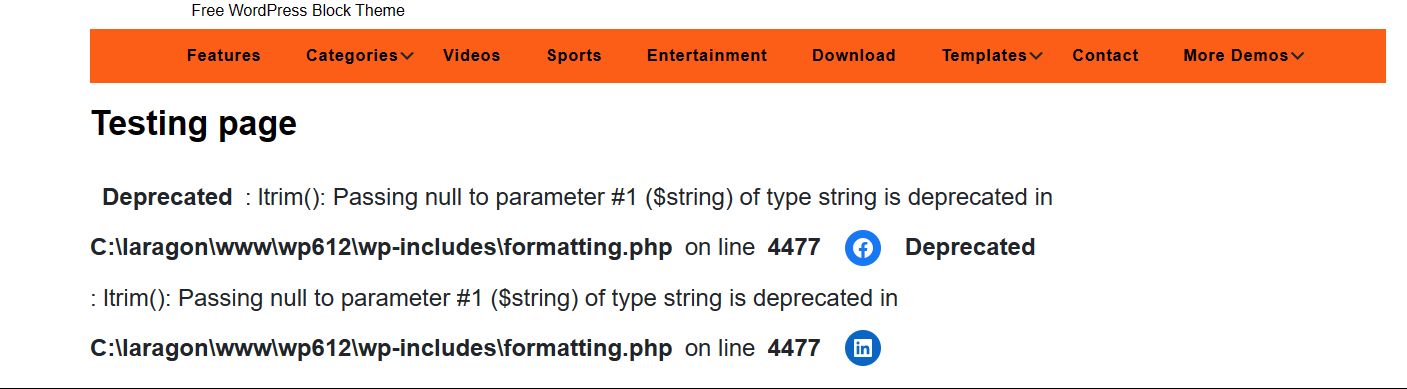
Task: Click the formatting.php path beside LinkedIn icon
Action: pos(381,348)
